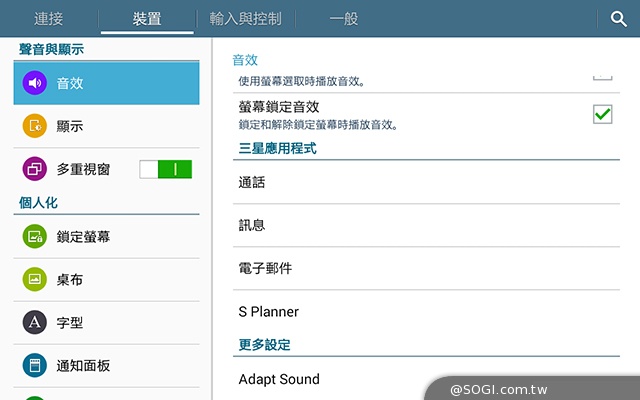
Task: Select the 裝置 tab
Action: (147, 19)
